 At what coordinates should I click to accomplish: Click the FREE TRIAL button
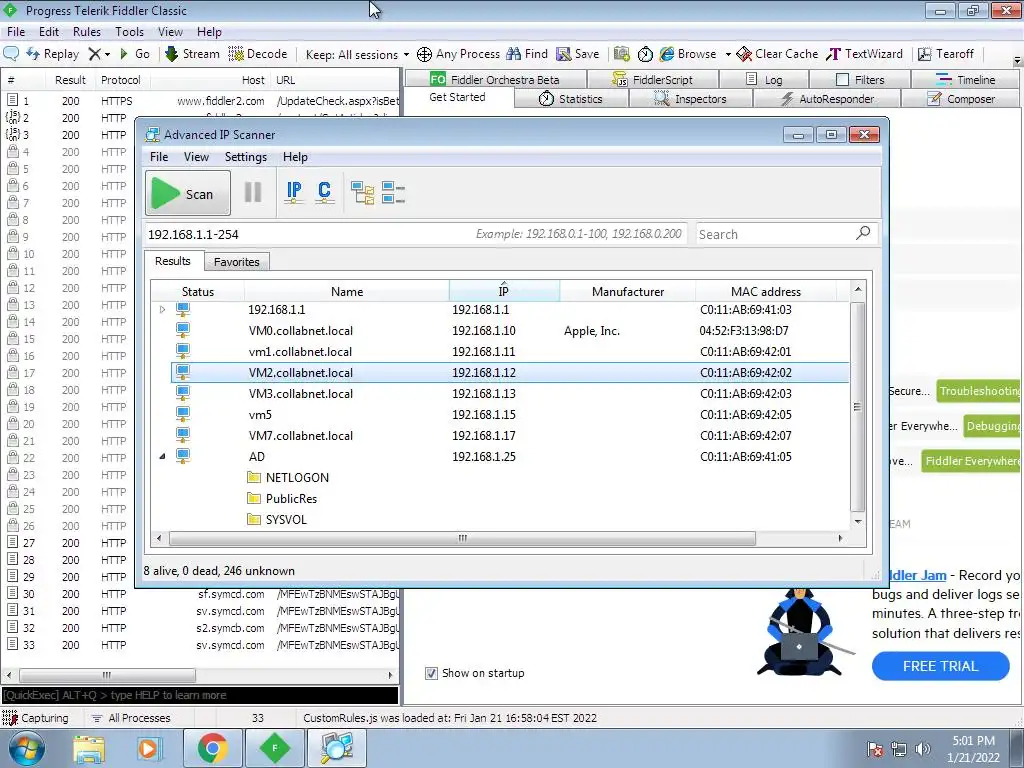(x=940, y=666)
